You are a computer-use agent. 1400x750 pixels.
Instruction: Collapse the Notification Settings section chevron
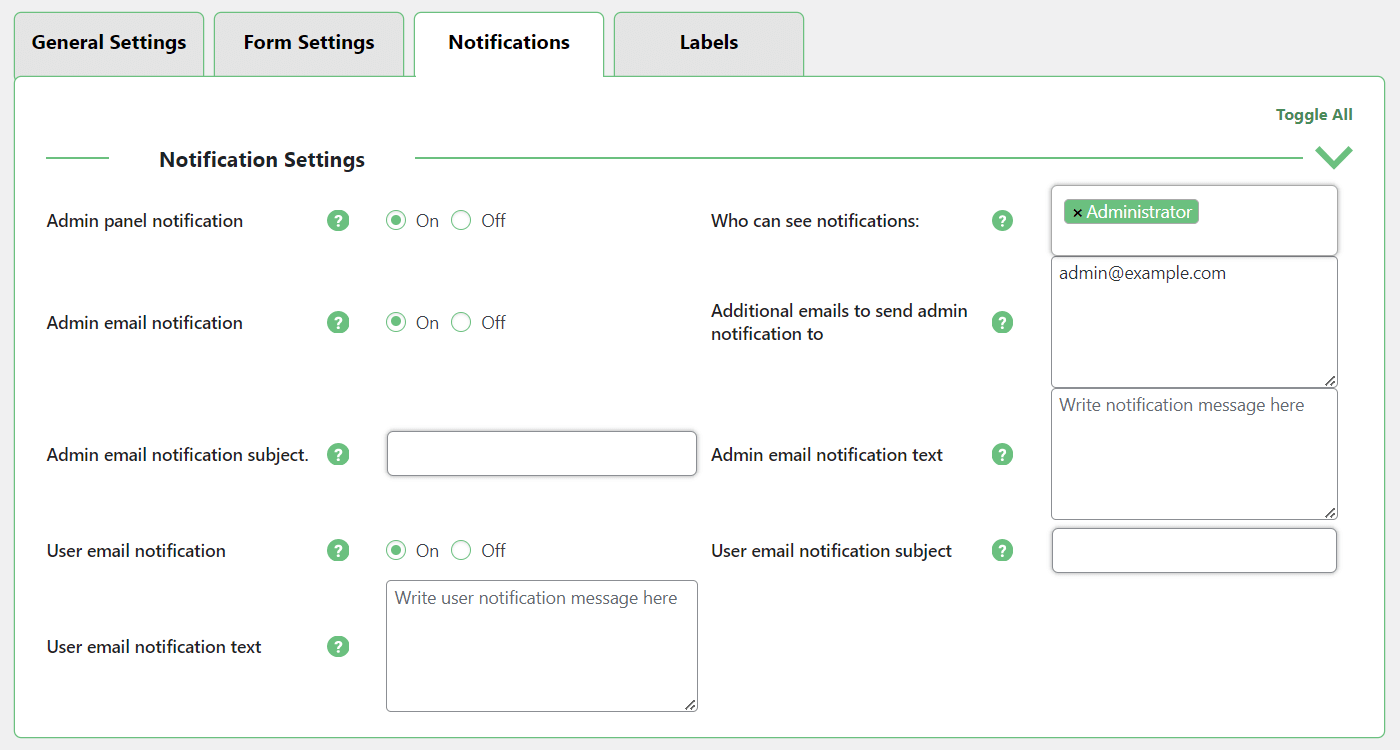pyautogui.click(x=1333, y=157)
